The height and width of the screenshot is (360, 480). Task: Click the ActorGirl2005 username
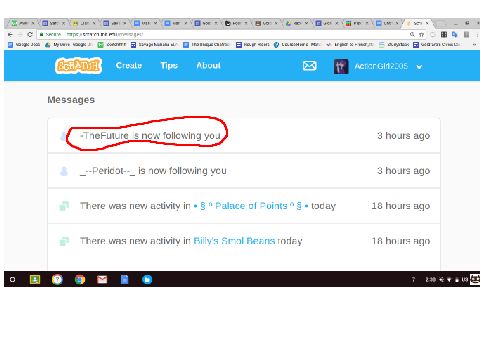pos(381,66)
